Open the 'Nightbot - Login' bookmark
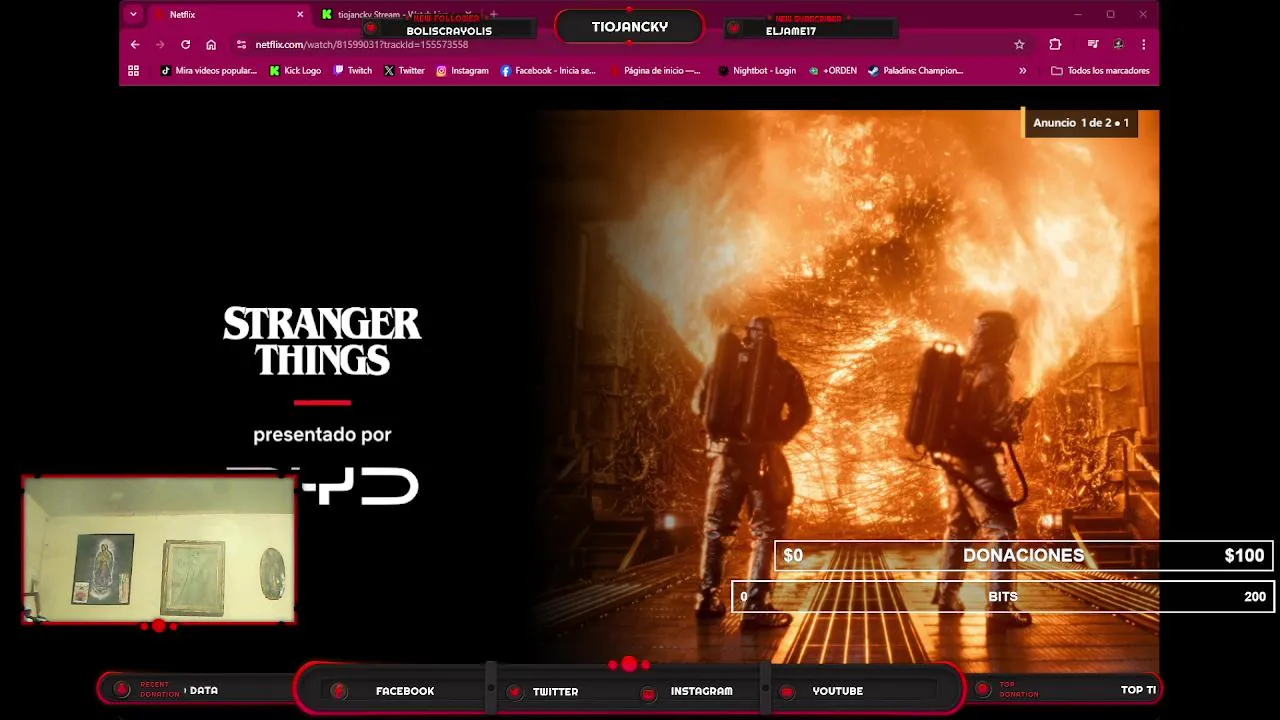Screen dimensions: 1280x720 [x=757, y=71]
